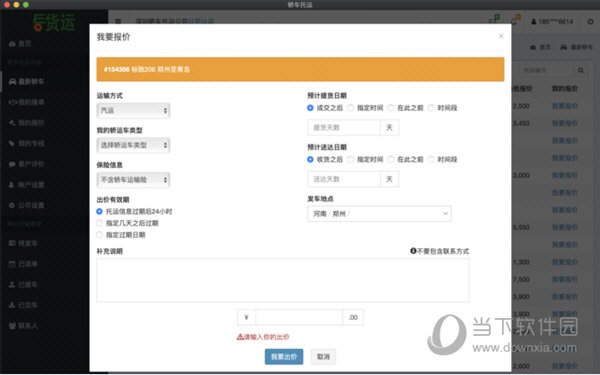
Task: Click the hamburger menu icon in header
Action: 118,21
